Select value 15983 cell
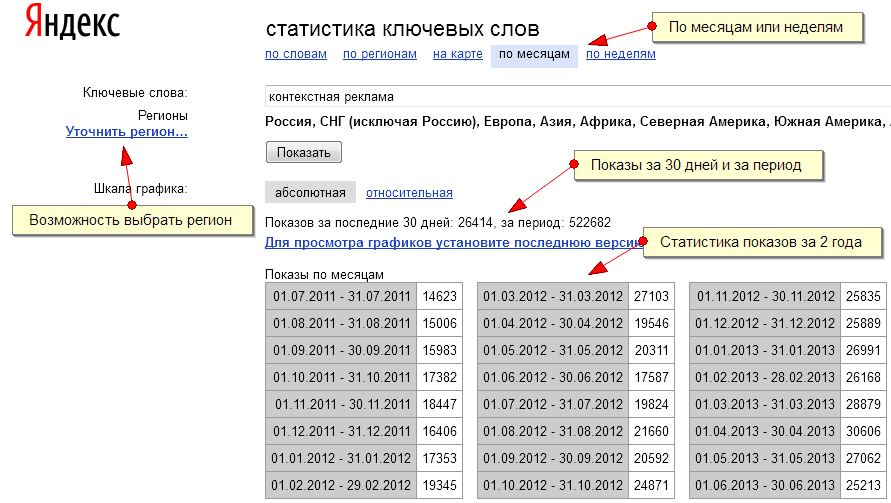Image resolution: width=891 pixels, height=503 pixels. point(440,350)
